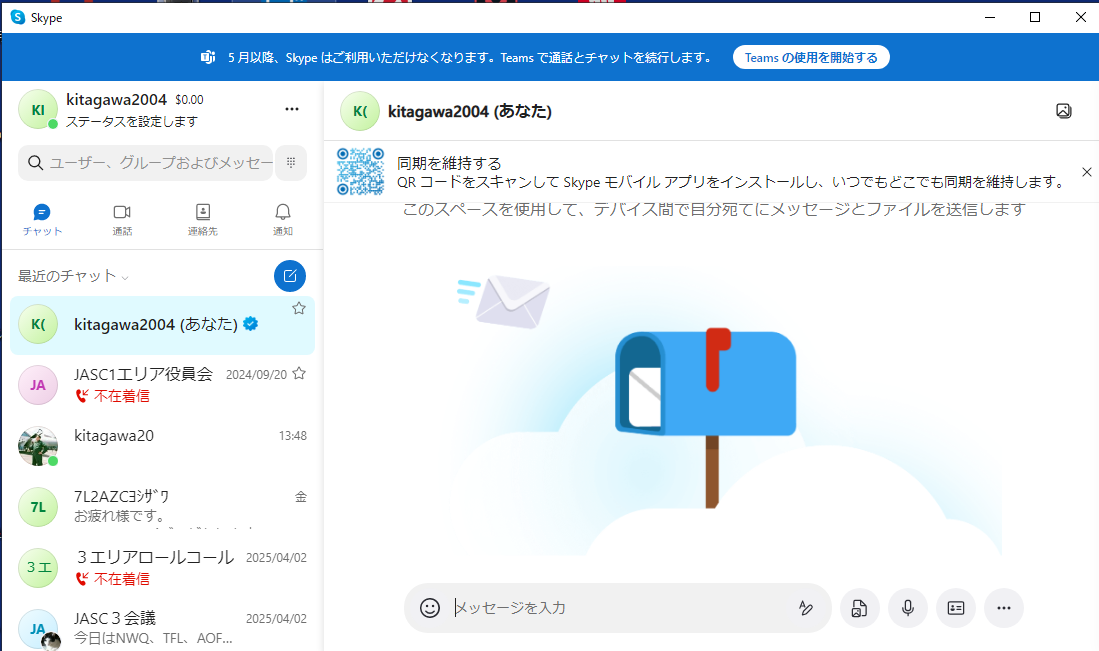Click the ステータスを設定します status link
Image resolution: width=1099 pixels, height=651 pixels.
[x=132, y=122]
